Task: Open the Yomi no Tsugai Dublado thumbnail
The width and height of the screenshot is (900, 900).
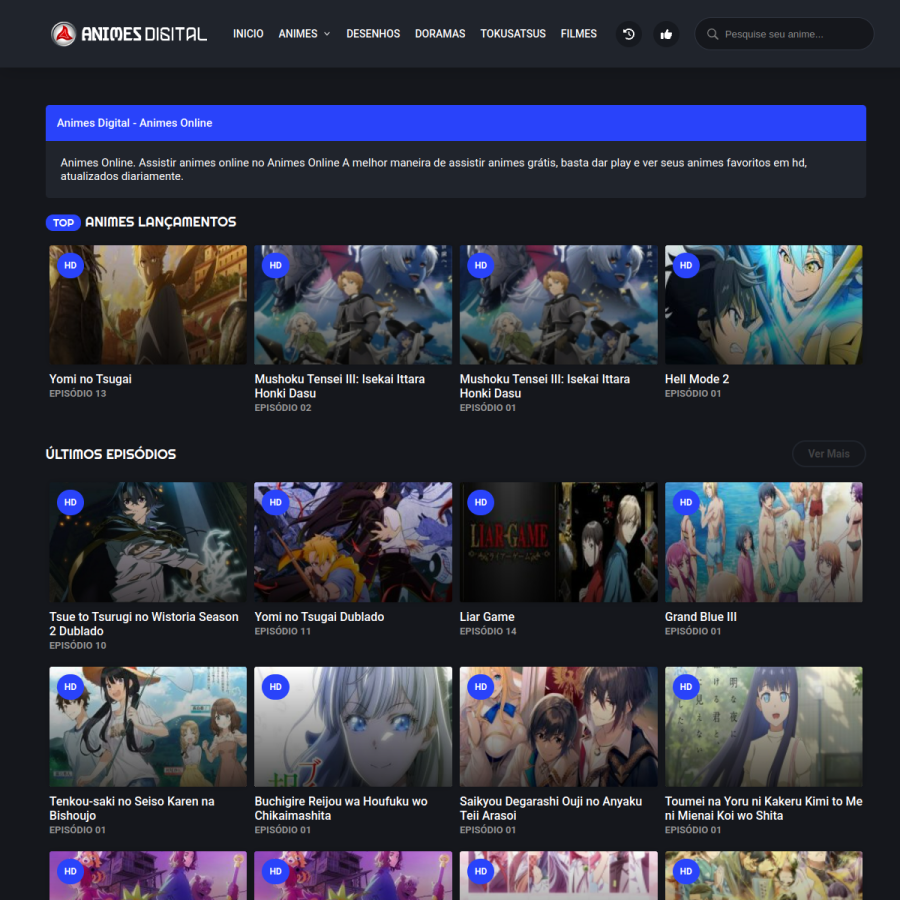Action: tap(353, 542)
